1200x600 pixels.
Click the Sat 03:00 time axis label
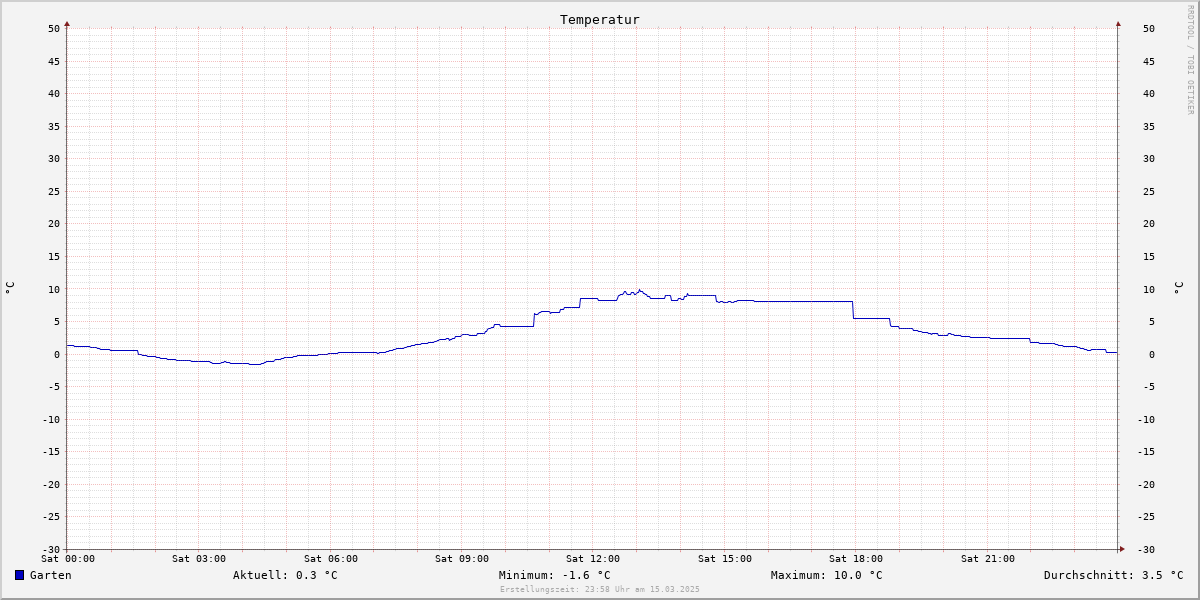coord(199,558)
